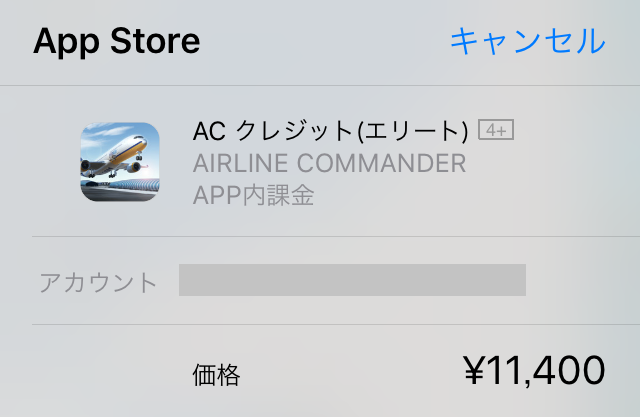This screenshot has width=640, height=417.
Task: Click the word AIRLINE below product title
Action: tap(240, 164)
